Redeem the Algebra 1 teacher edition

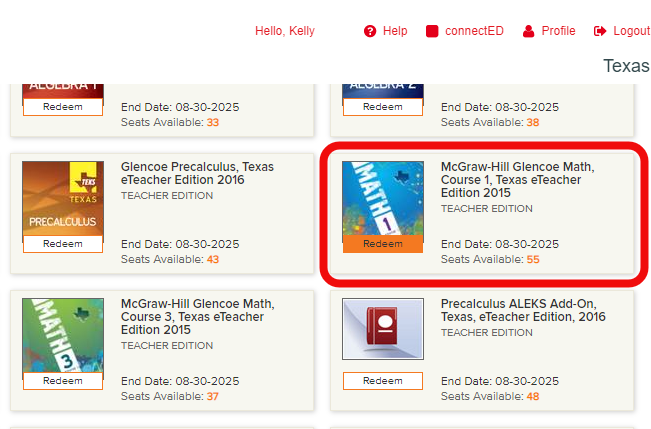[x=63, y=107]
